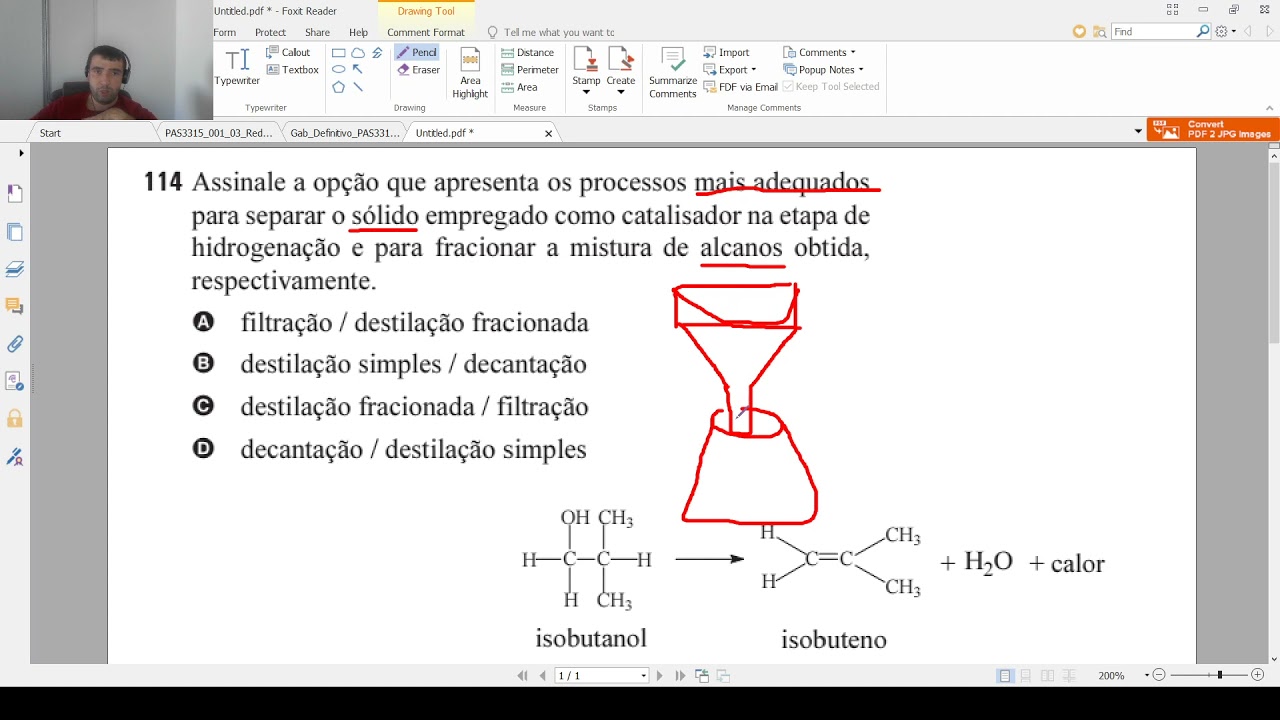Select the Eraser annotation tool
Screen dimensions: 1280x720
pyautogui.click(x=416, y=69)
